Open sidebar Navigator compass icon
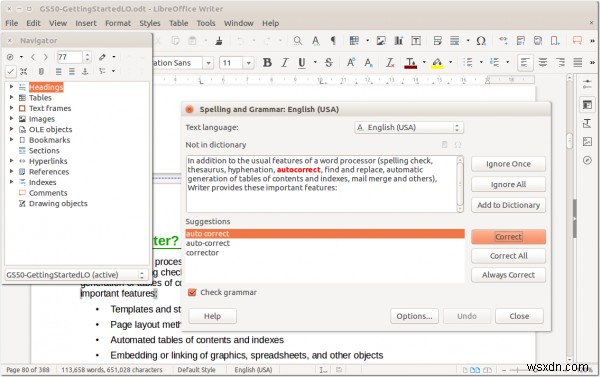This screenshot has width=600, height=377. tap(587, 160)
